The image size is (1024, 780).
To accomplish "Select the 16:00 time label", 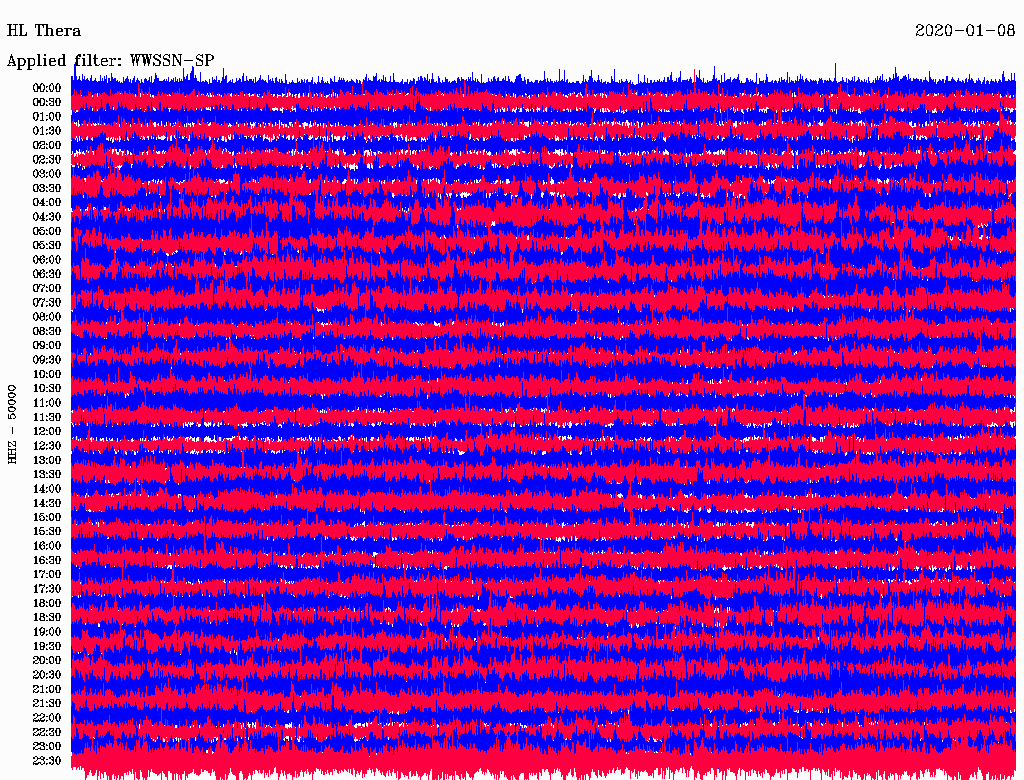I will pos(46,546).
